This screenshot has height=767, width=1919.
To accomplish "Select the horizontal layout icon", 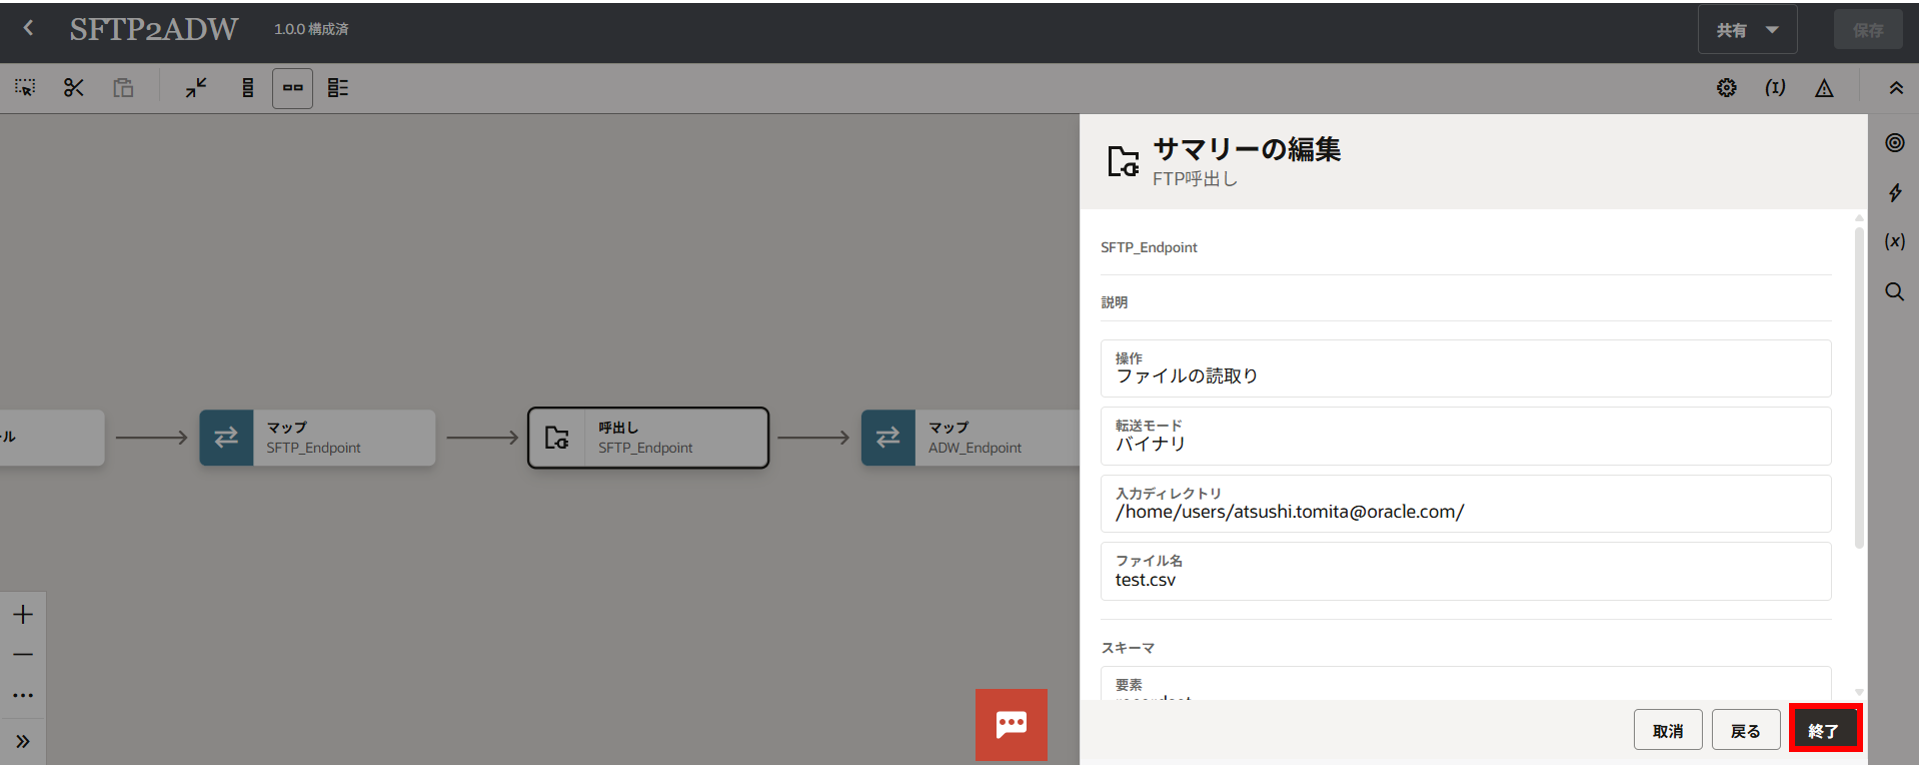I will pyautogui.click(x=293, y=88).
